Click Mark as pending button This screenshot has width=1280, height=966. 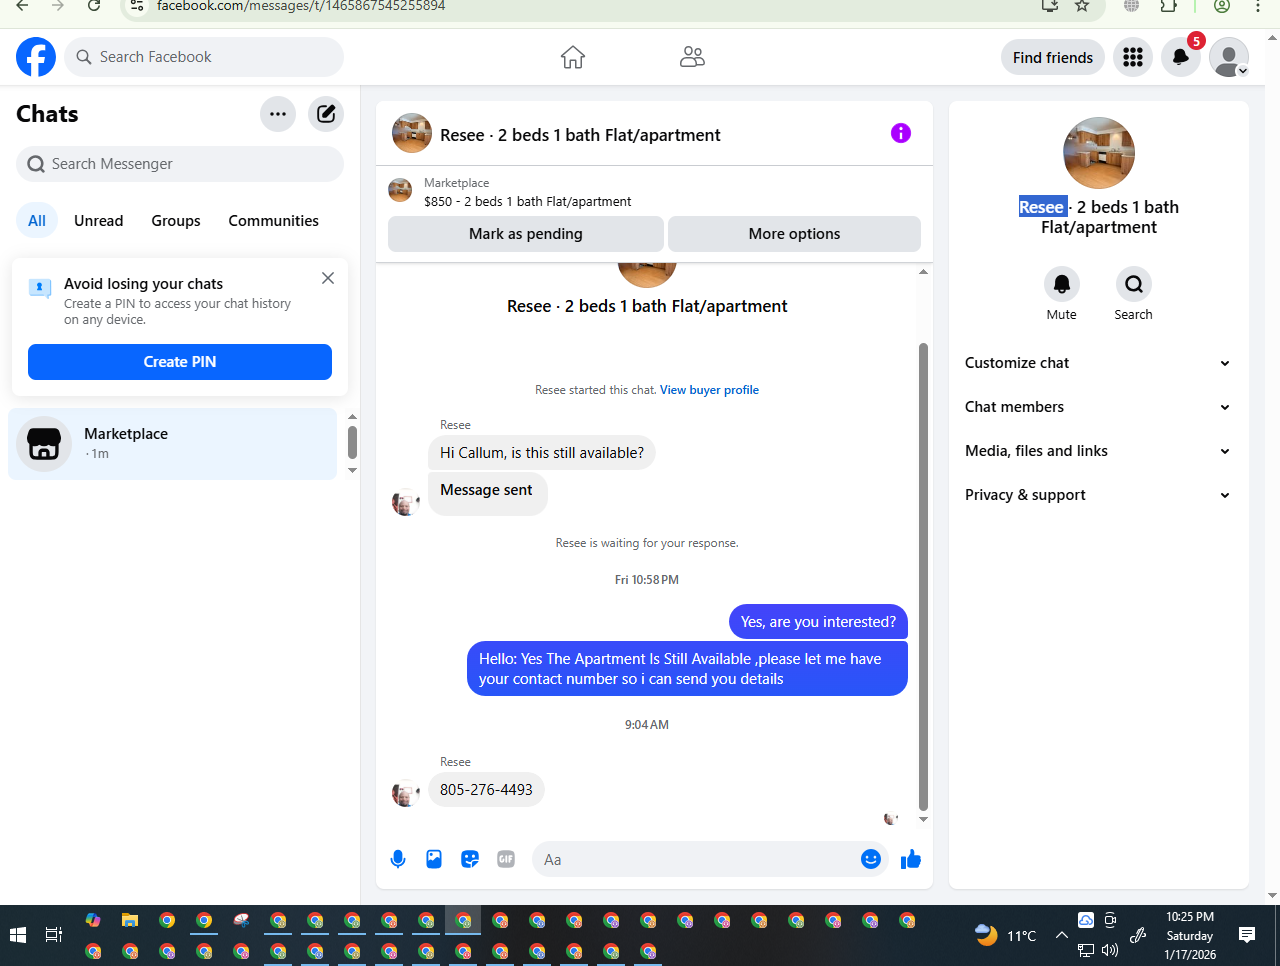(526, 234)
